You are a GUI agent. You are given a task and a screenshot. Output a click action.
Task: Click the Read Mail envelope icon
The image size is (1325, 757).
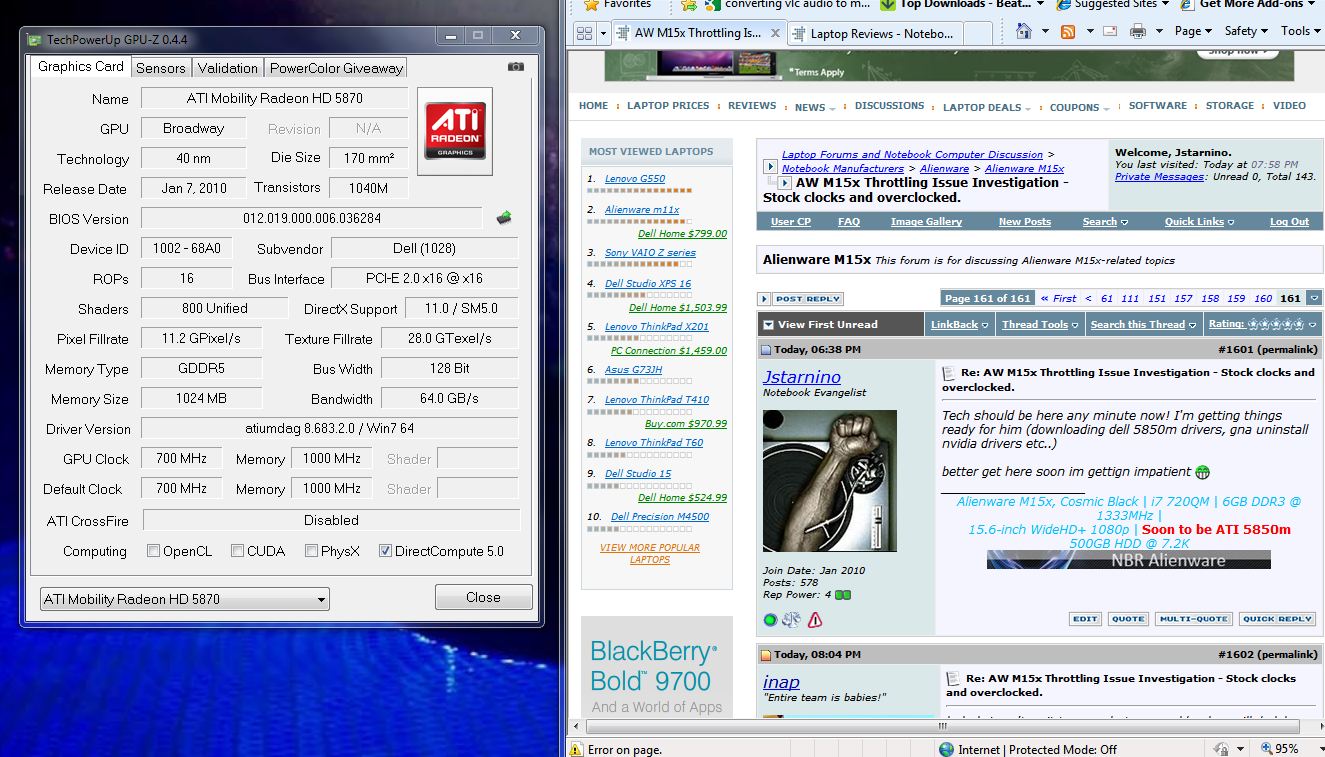(1109, 32)
